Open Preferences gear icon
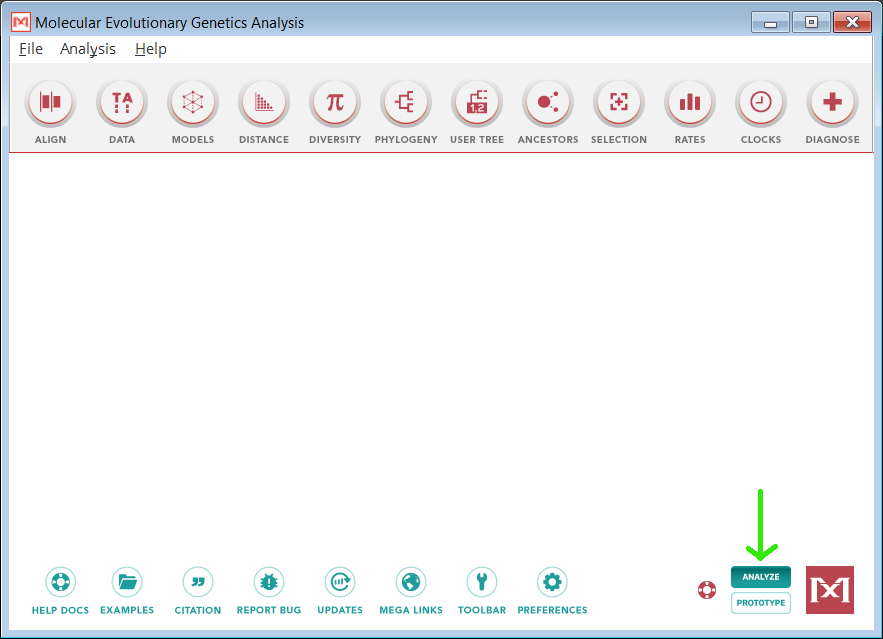883x639 pixels. click(x=552, y=582)
